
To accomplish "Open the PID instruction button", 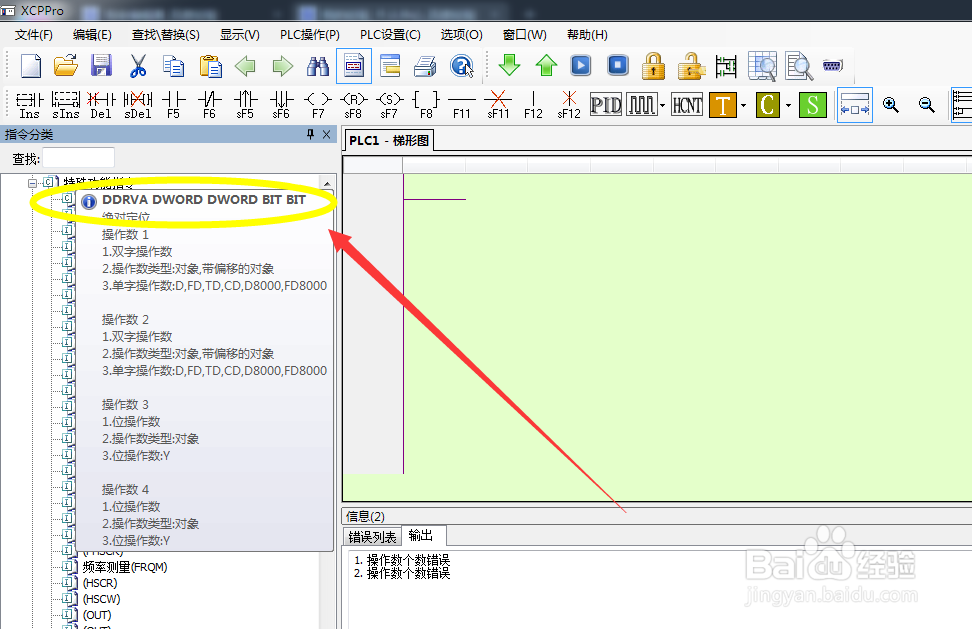I will [606, 105].
